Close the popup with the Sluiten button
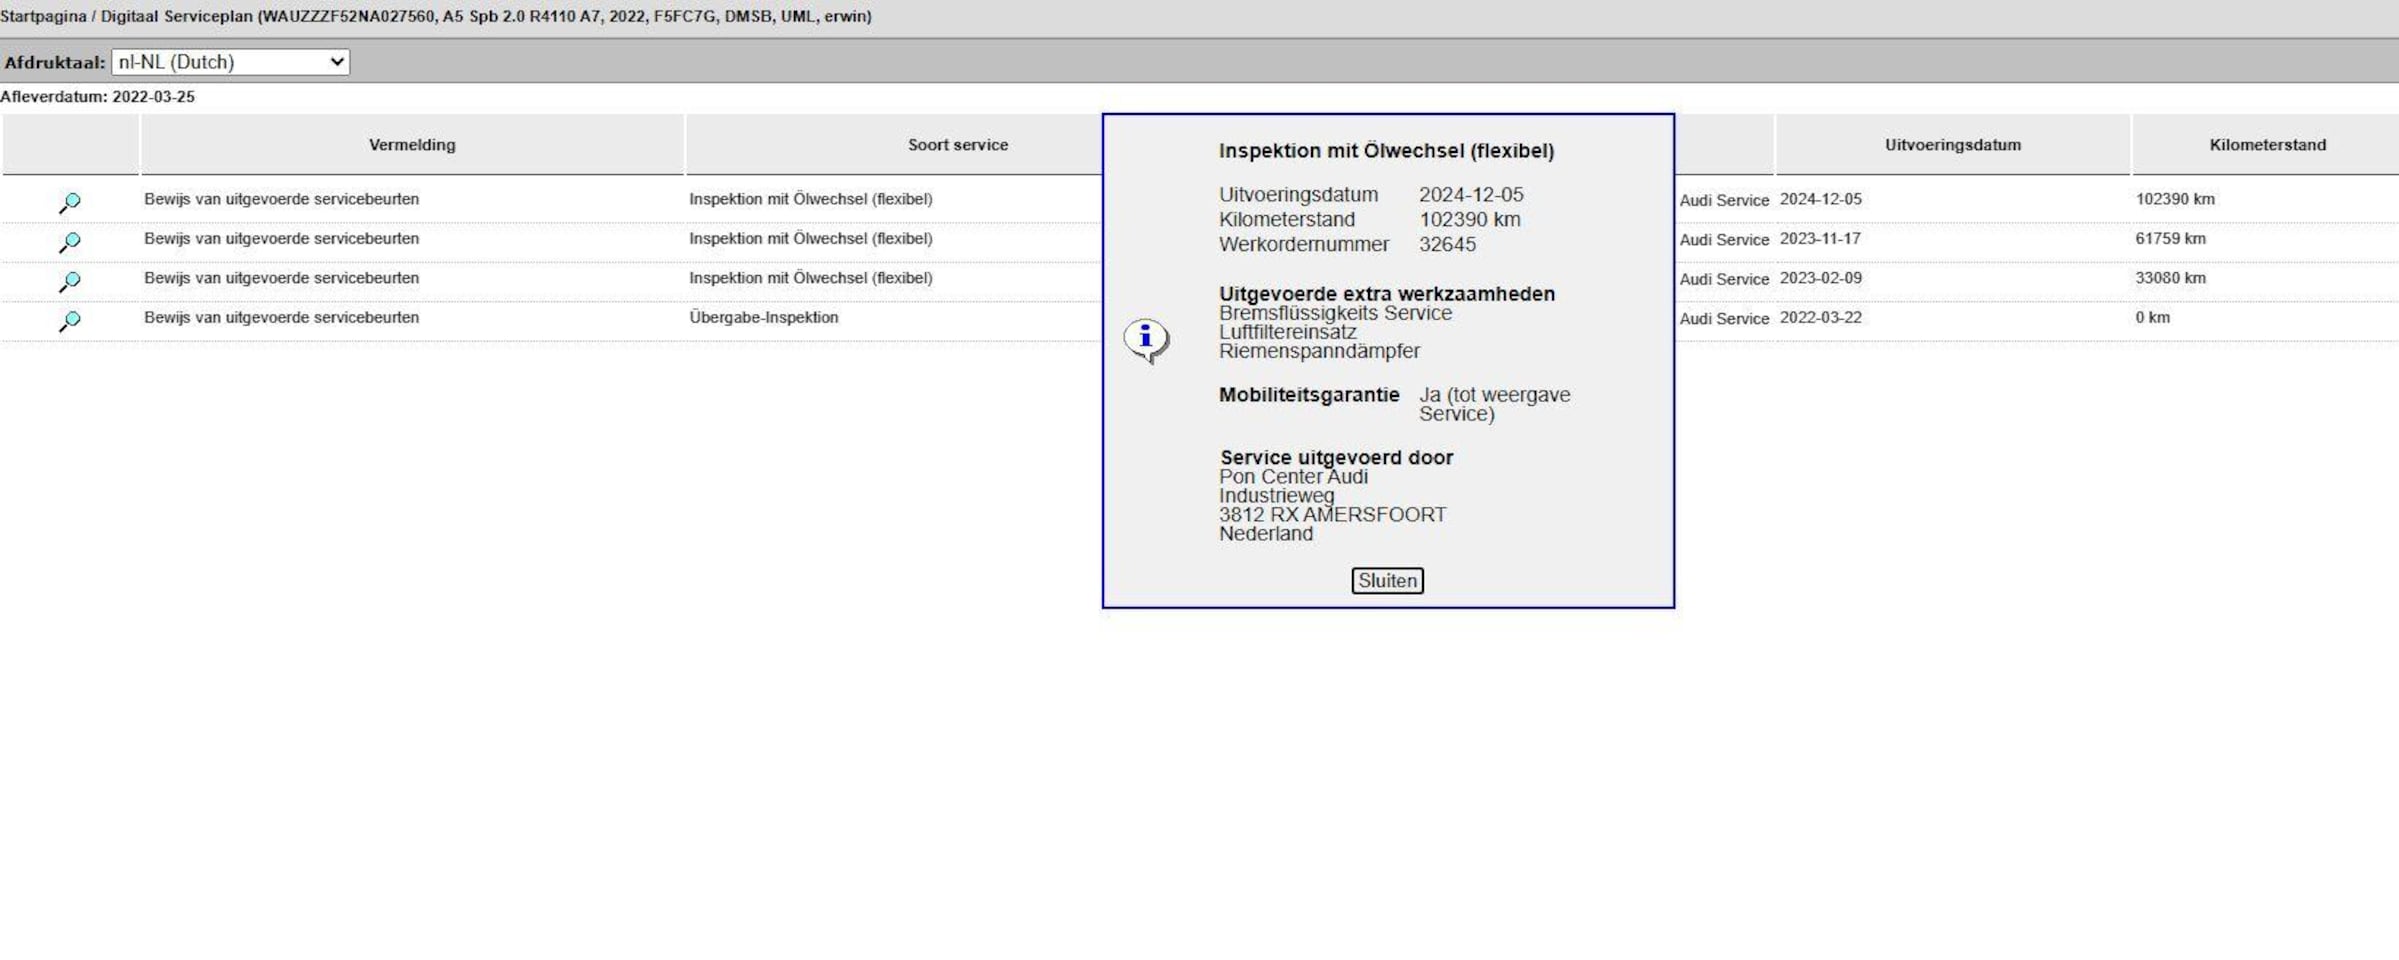 tap(1387, 581)
